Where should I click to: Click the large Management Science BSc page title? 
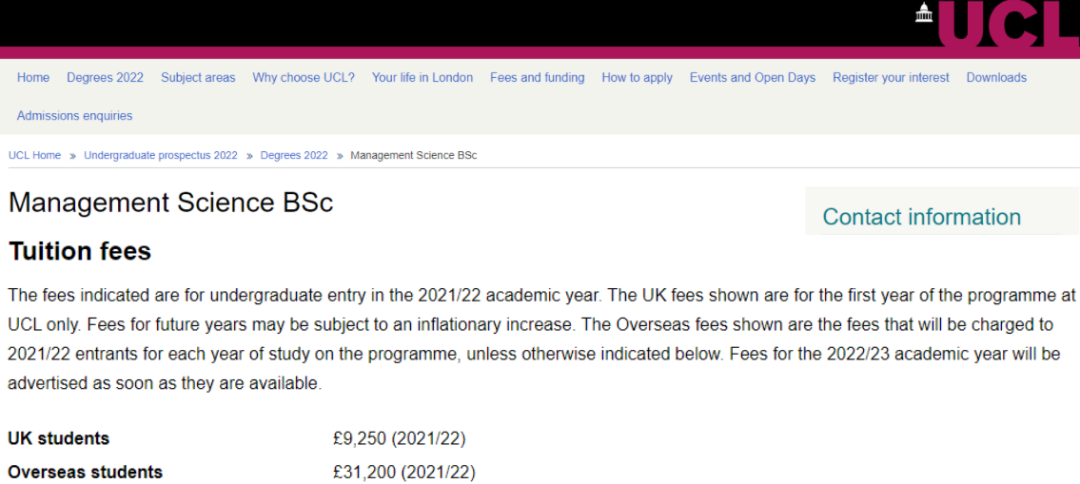[170, 203]
